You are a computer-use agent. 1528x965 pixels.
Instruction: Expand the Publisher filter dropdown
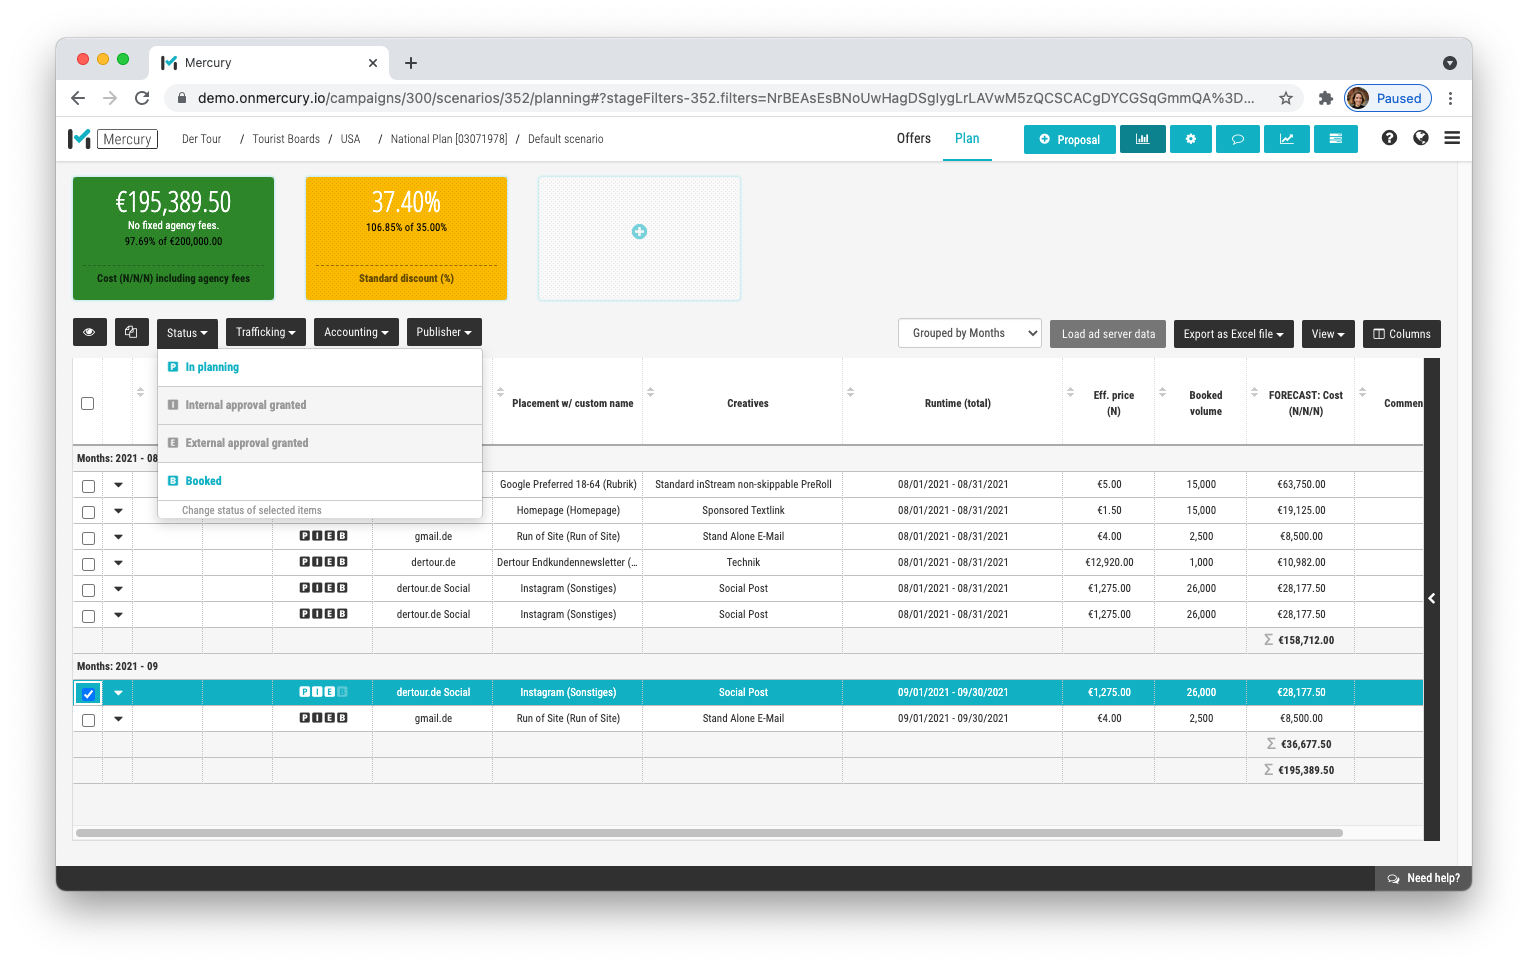(x=444, y=331)
